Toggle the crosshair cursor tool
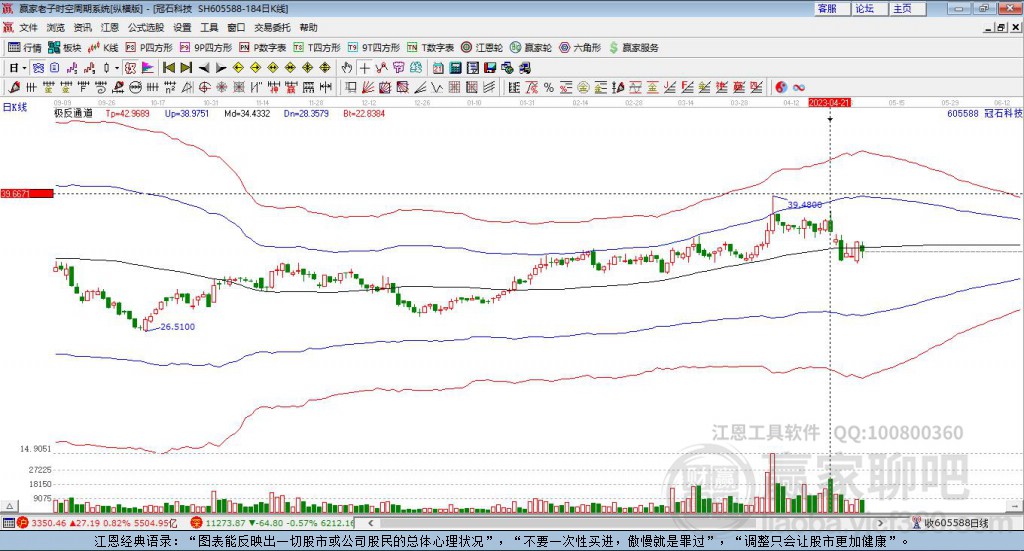The width and height of the screenshot is (1024, 551). 364,68
